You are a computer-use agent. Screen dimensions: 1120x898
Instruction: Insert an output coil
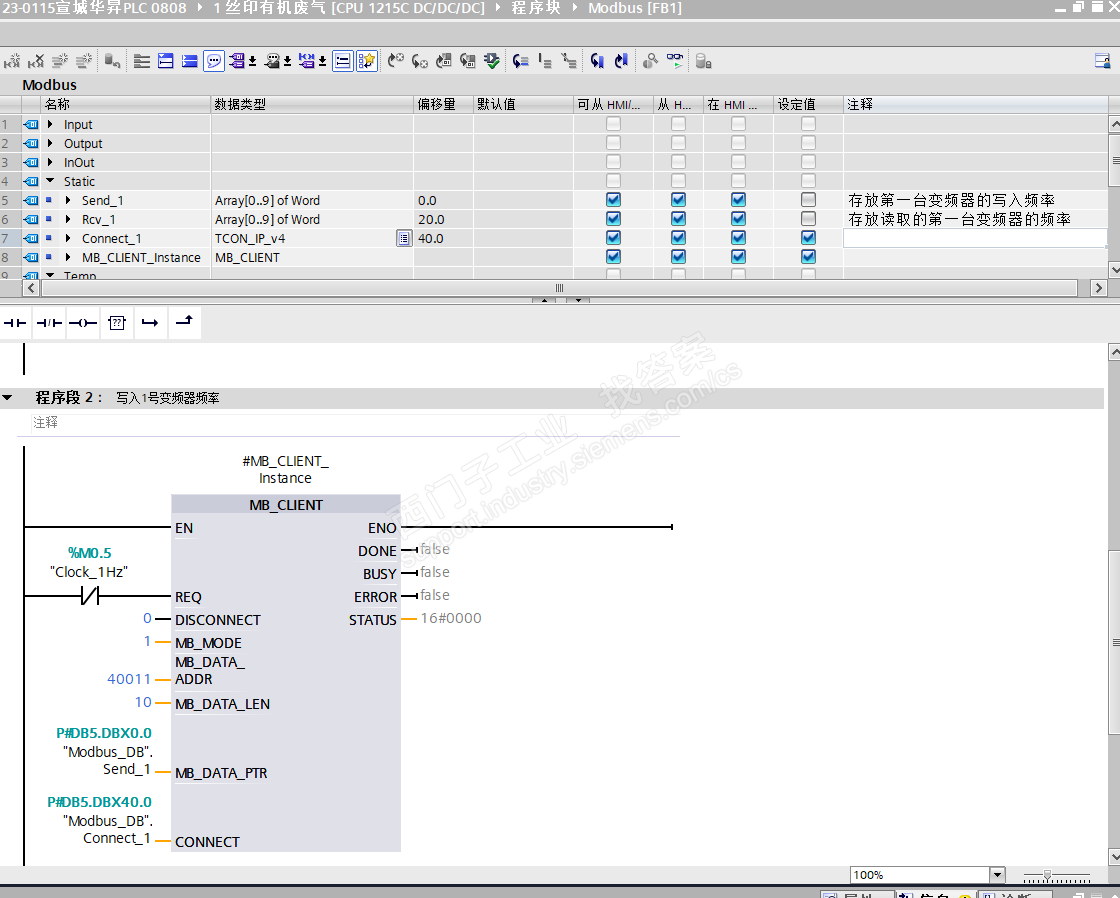pos(83,323)
